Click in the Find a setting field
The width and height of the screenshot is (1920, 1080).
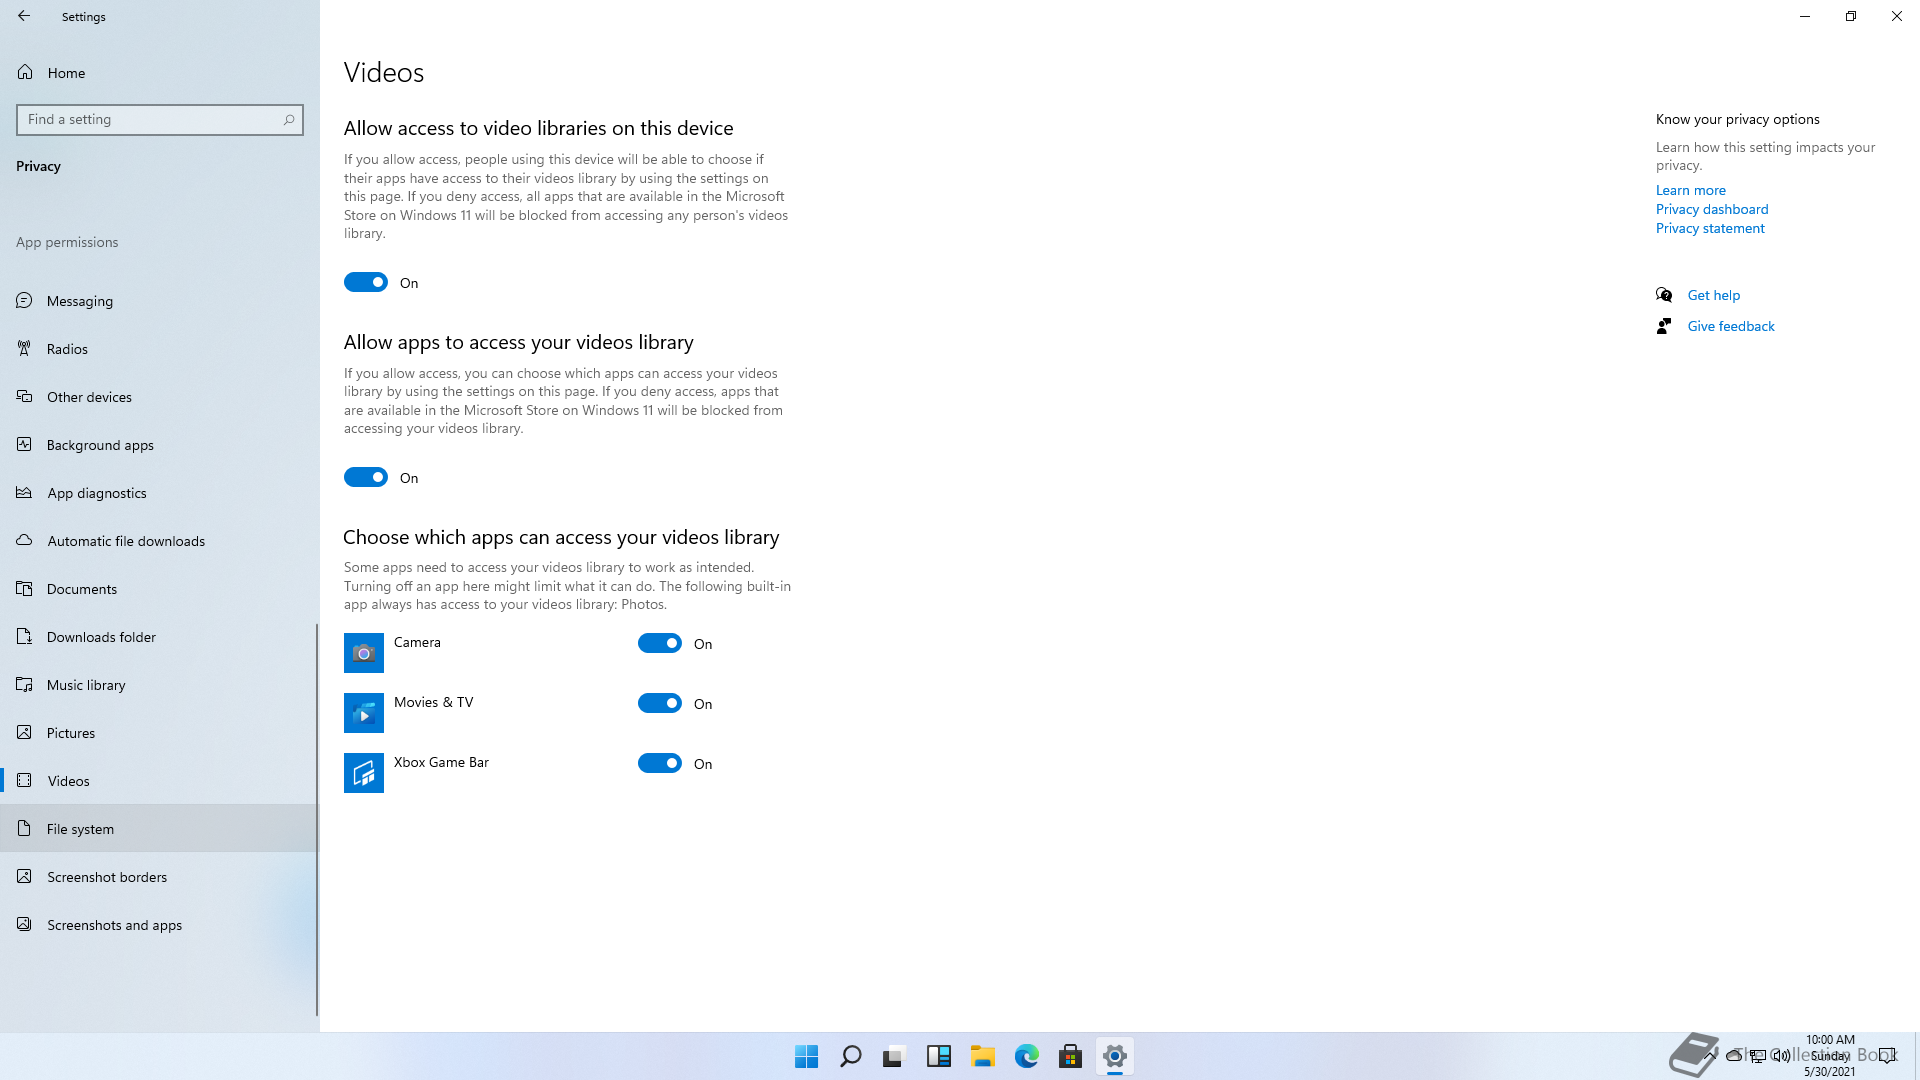click(x=160, y=119)
